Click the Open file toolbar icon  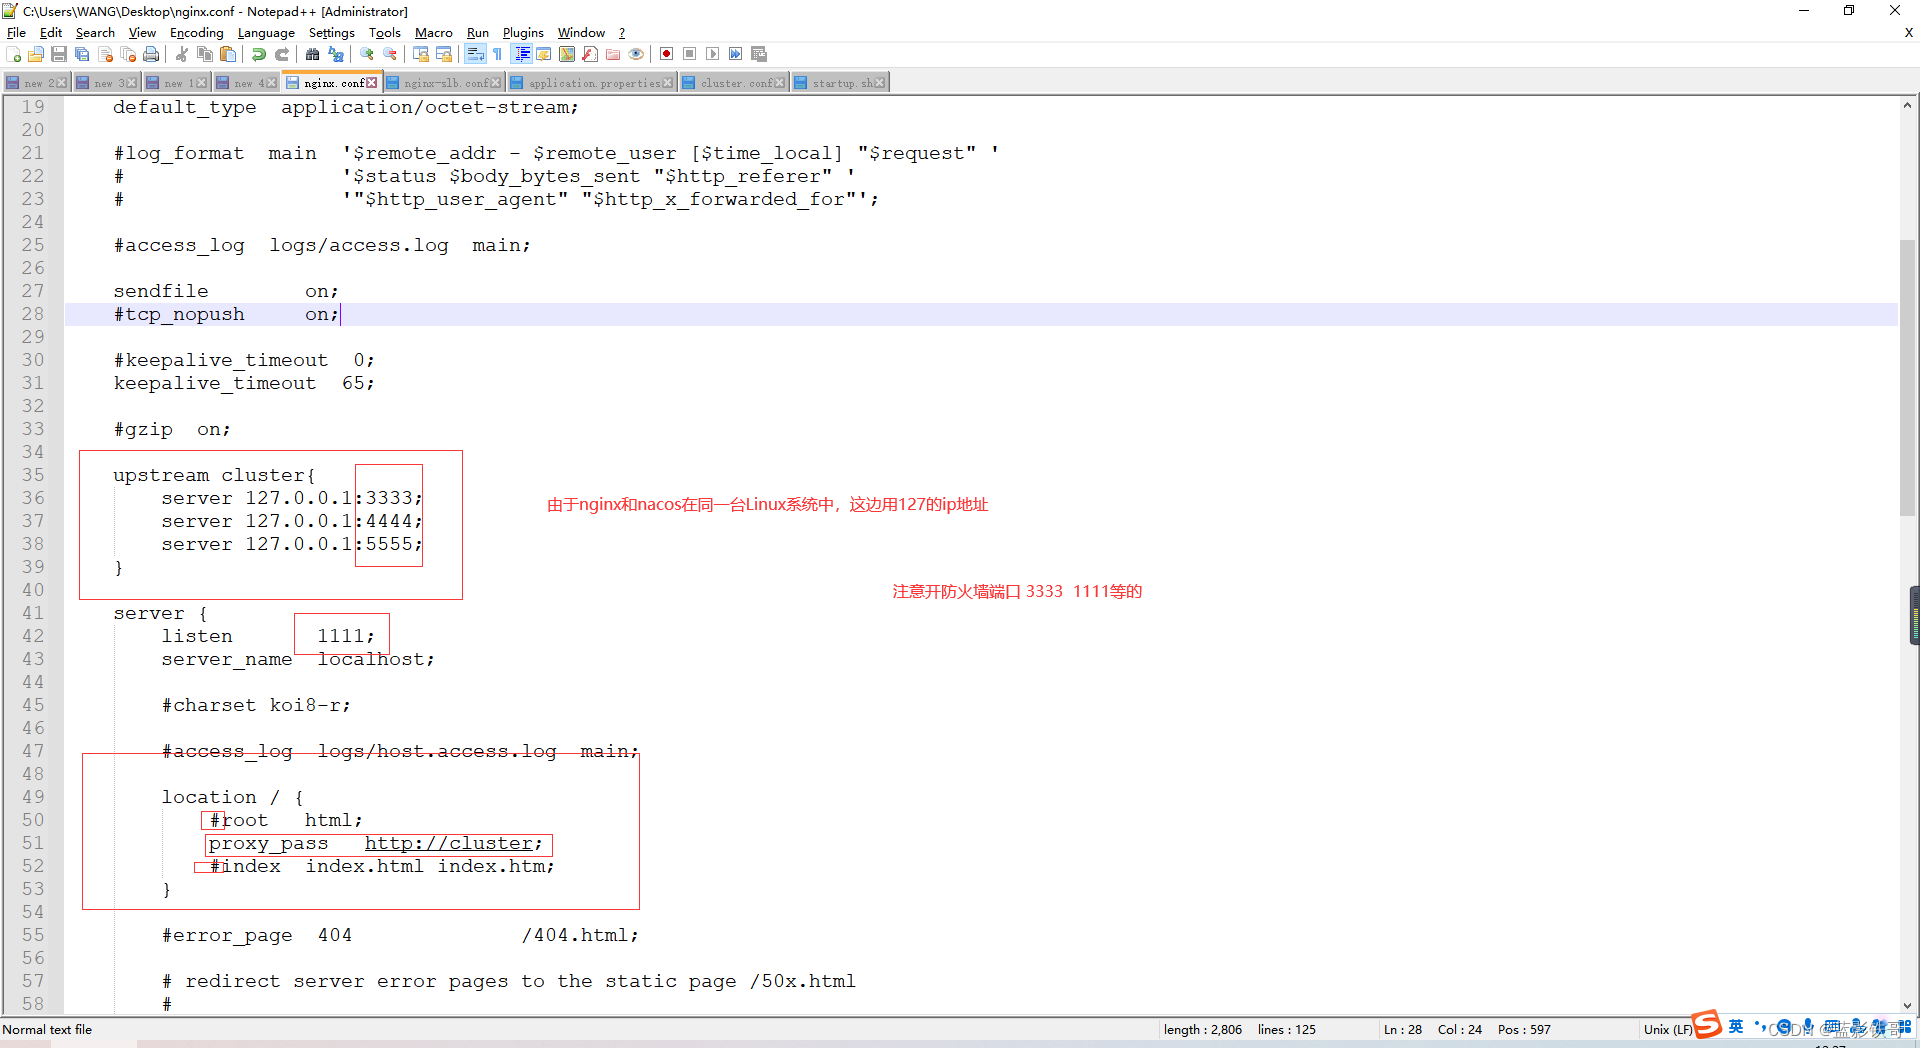point(36,54)
